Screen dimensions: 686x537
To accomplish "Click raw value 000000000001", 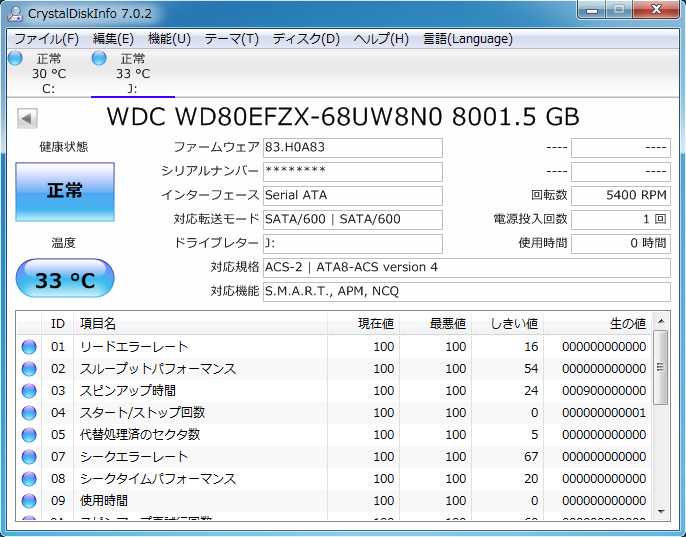I will 604,413.
